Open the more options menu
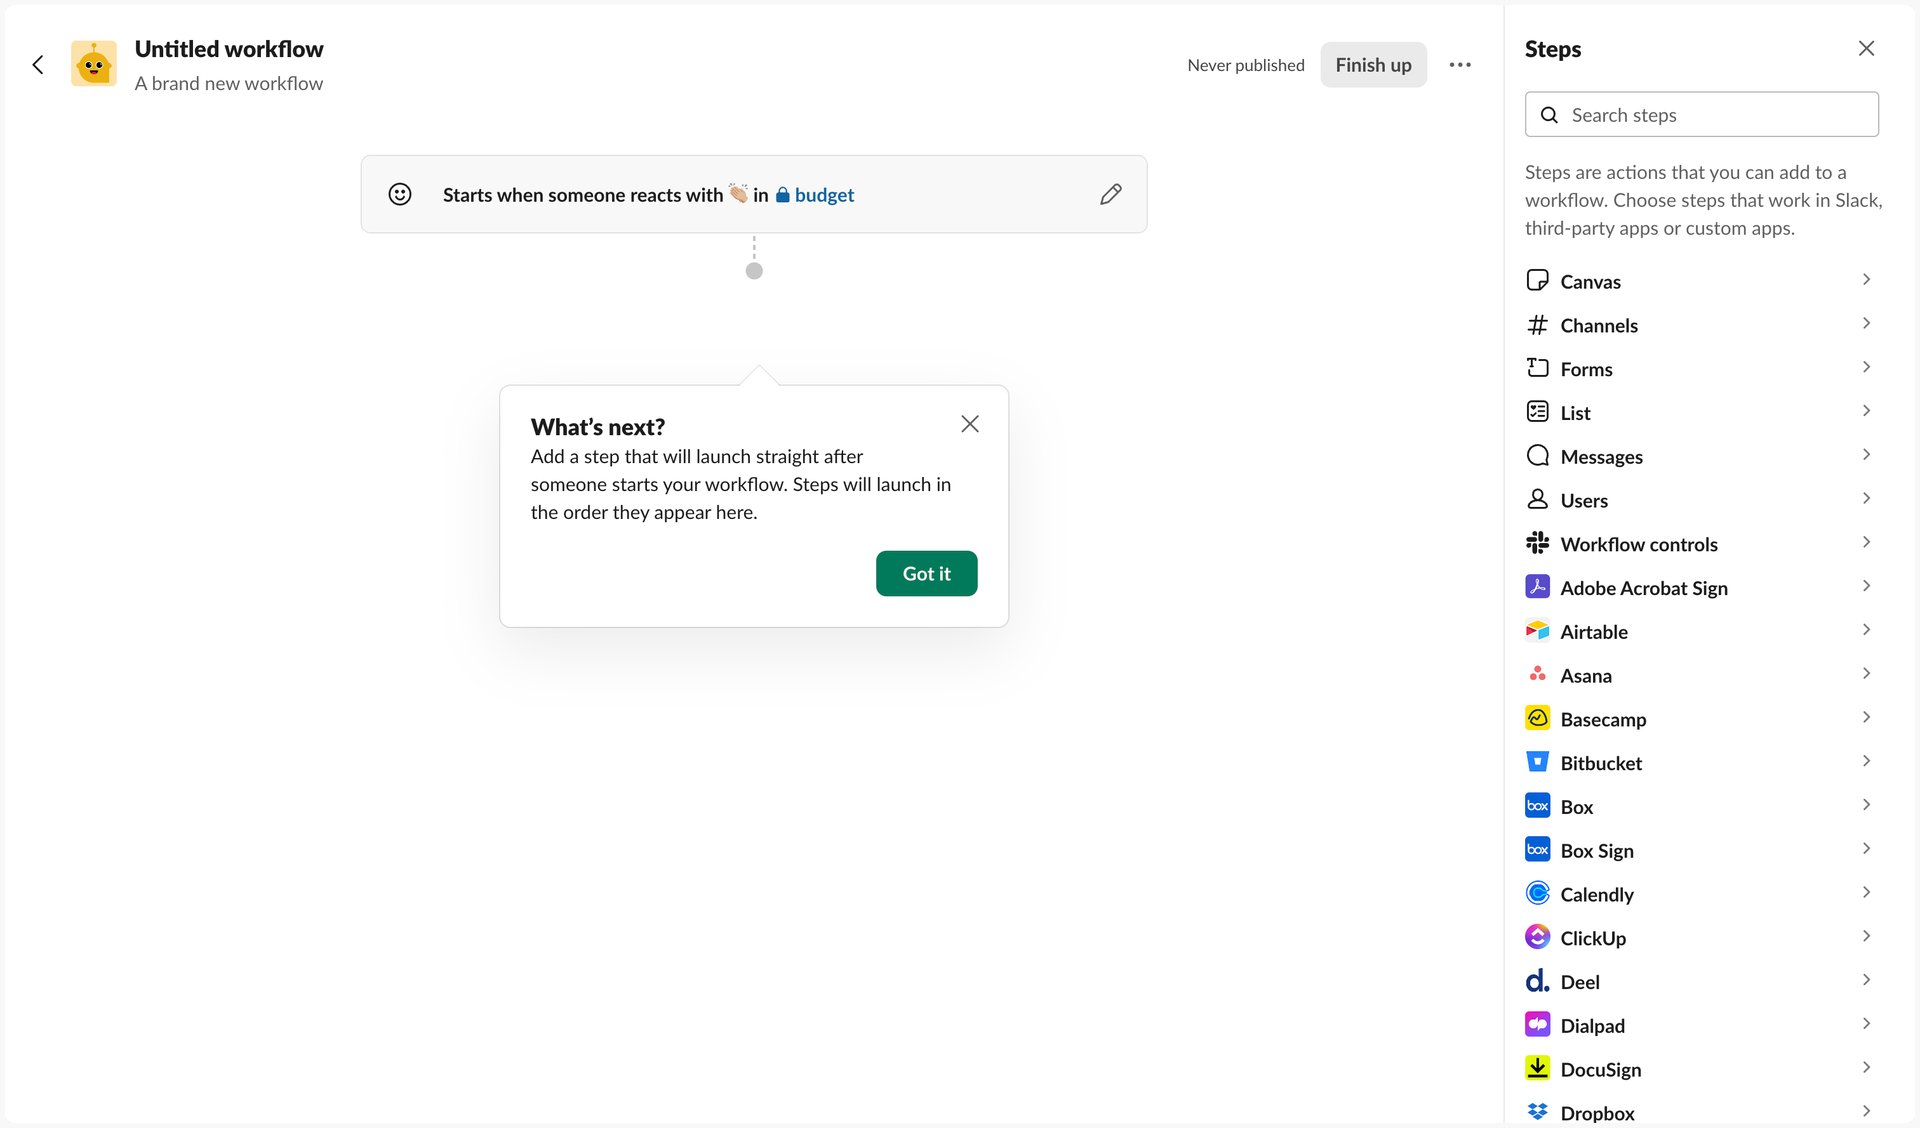 1460,64
